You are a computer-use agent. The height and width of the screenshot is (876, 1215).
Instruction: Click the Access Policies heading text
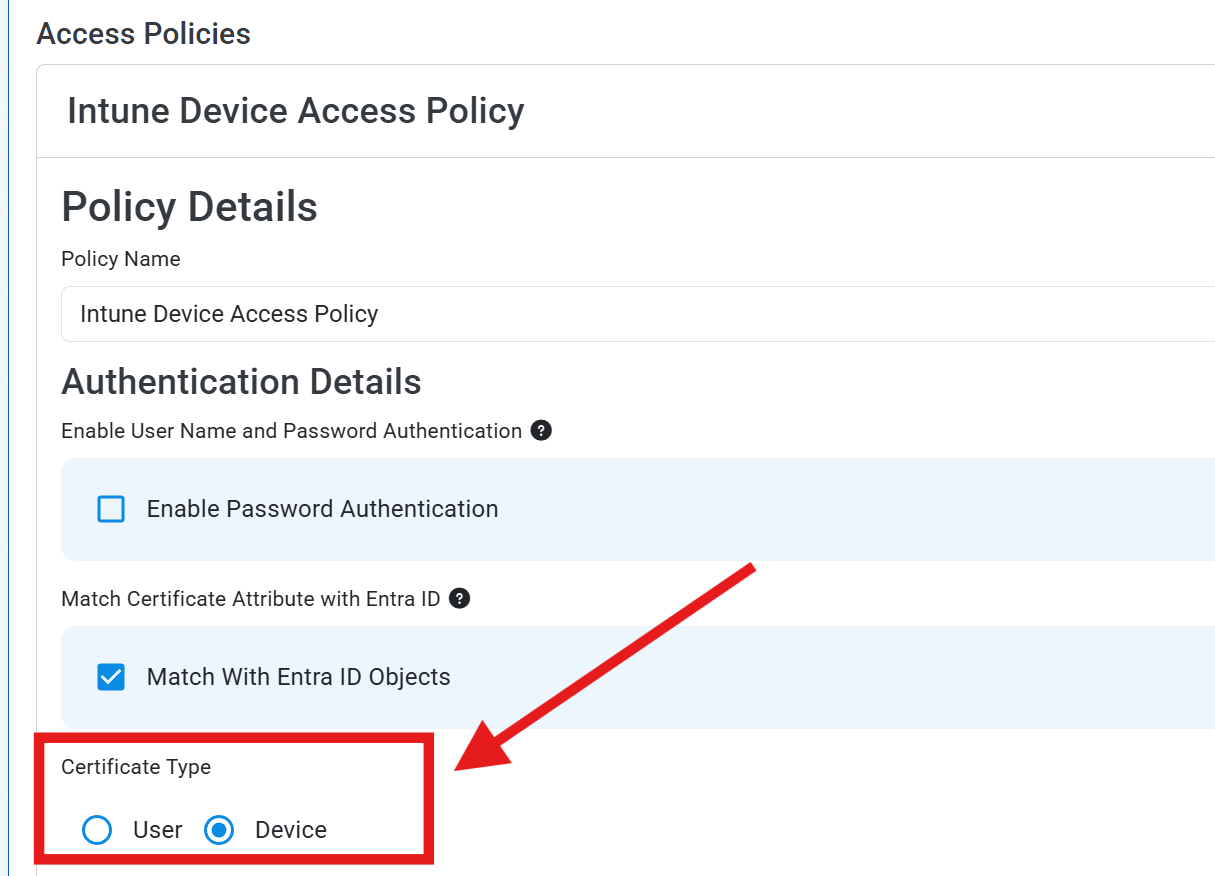pyautogui.click(x=143, y=33)
